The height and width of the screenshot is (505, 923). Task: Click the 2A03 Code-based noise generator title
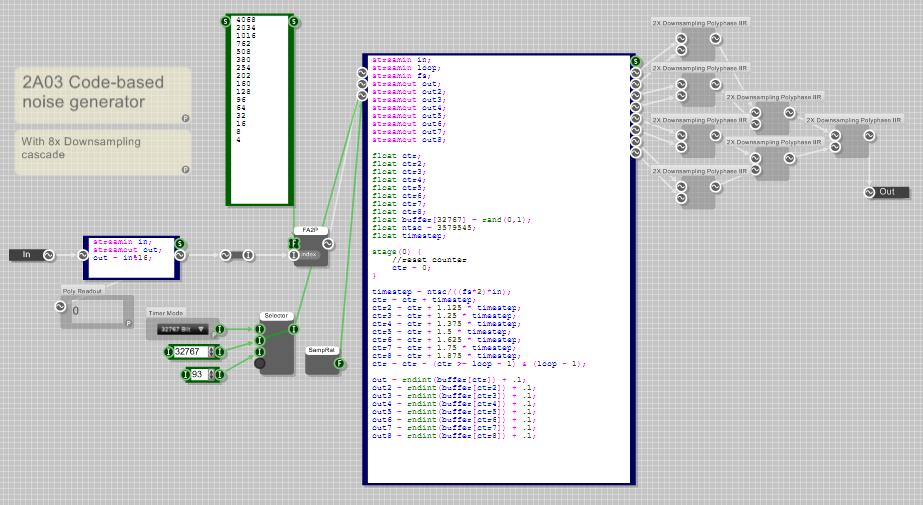tap(93, 92)
